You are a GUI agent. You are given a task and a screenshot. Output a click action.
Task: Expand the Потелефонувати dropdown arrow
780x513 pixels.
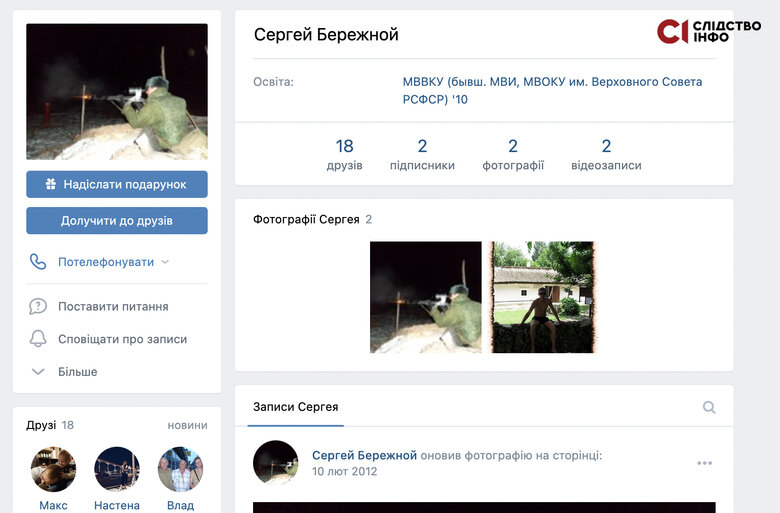pos(166,262)
